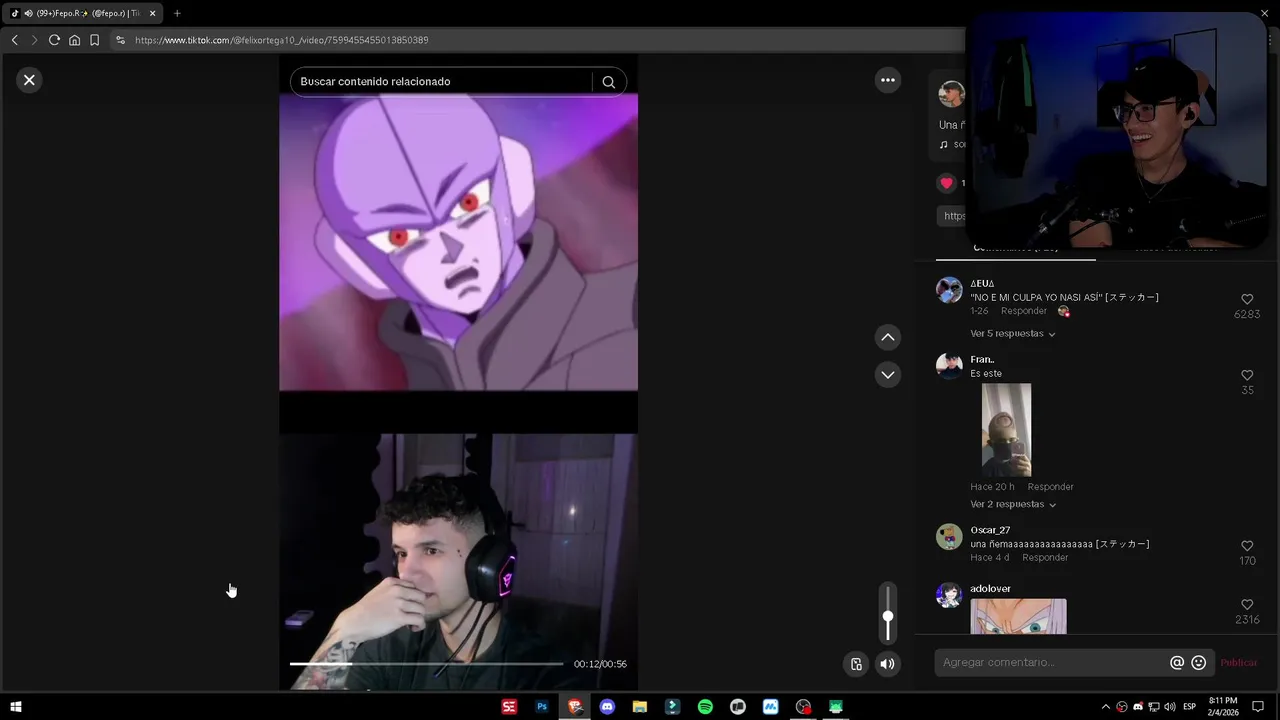
Task: Close the TikTok video viewer
Action: [x=29, y=80]
